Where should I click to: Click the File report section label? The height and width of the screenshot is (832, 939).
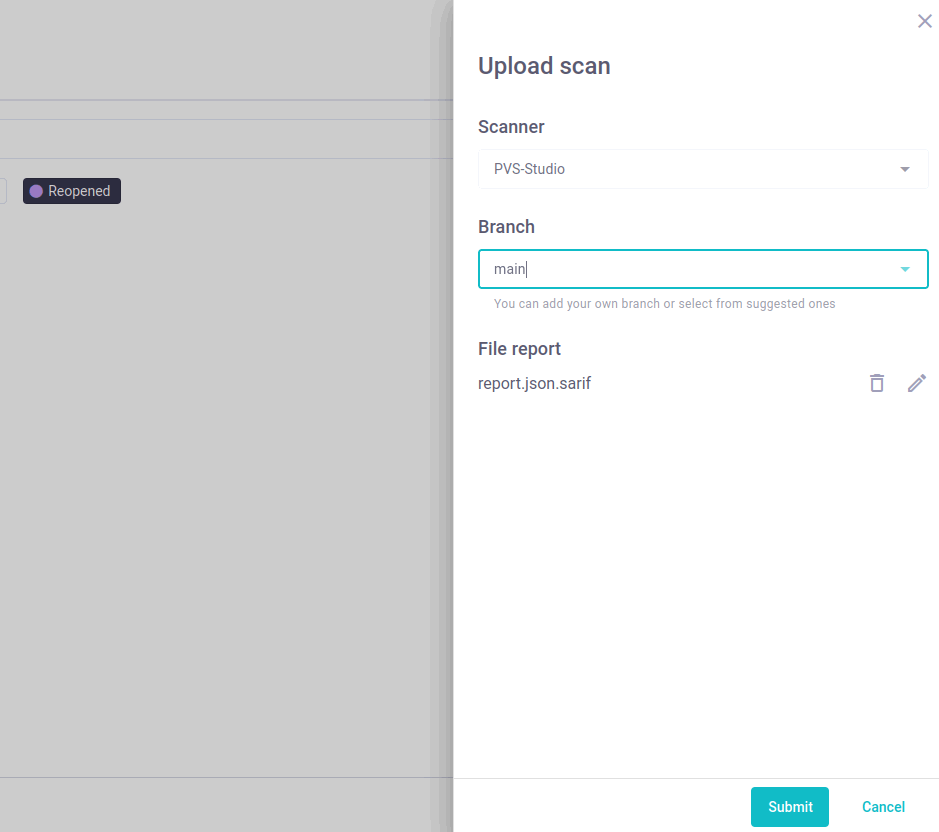[519, 349]
